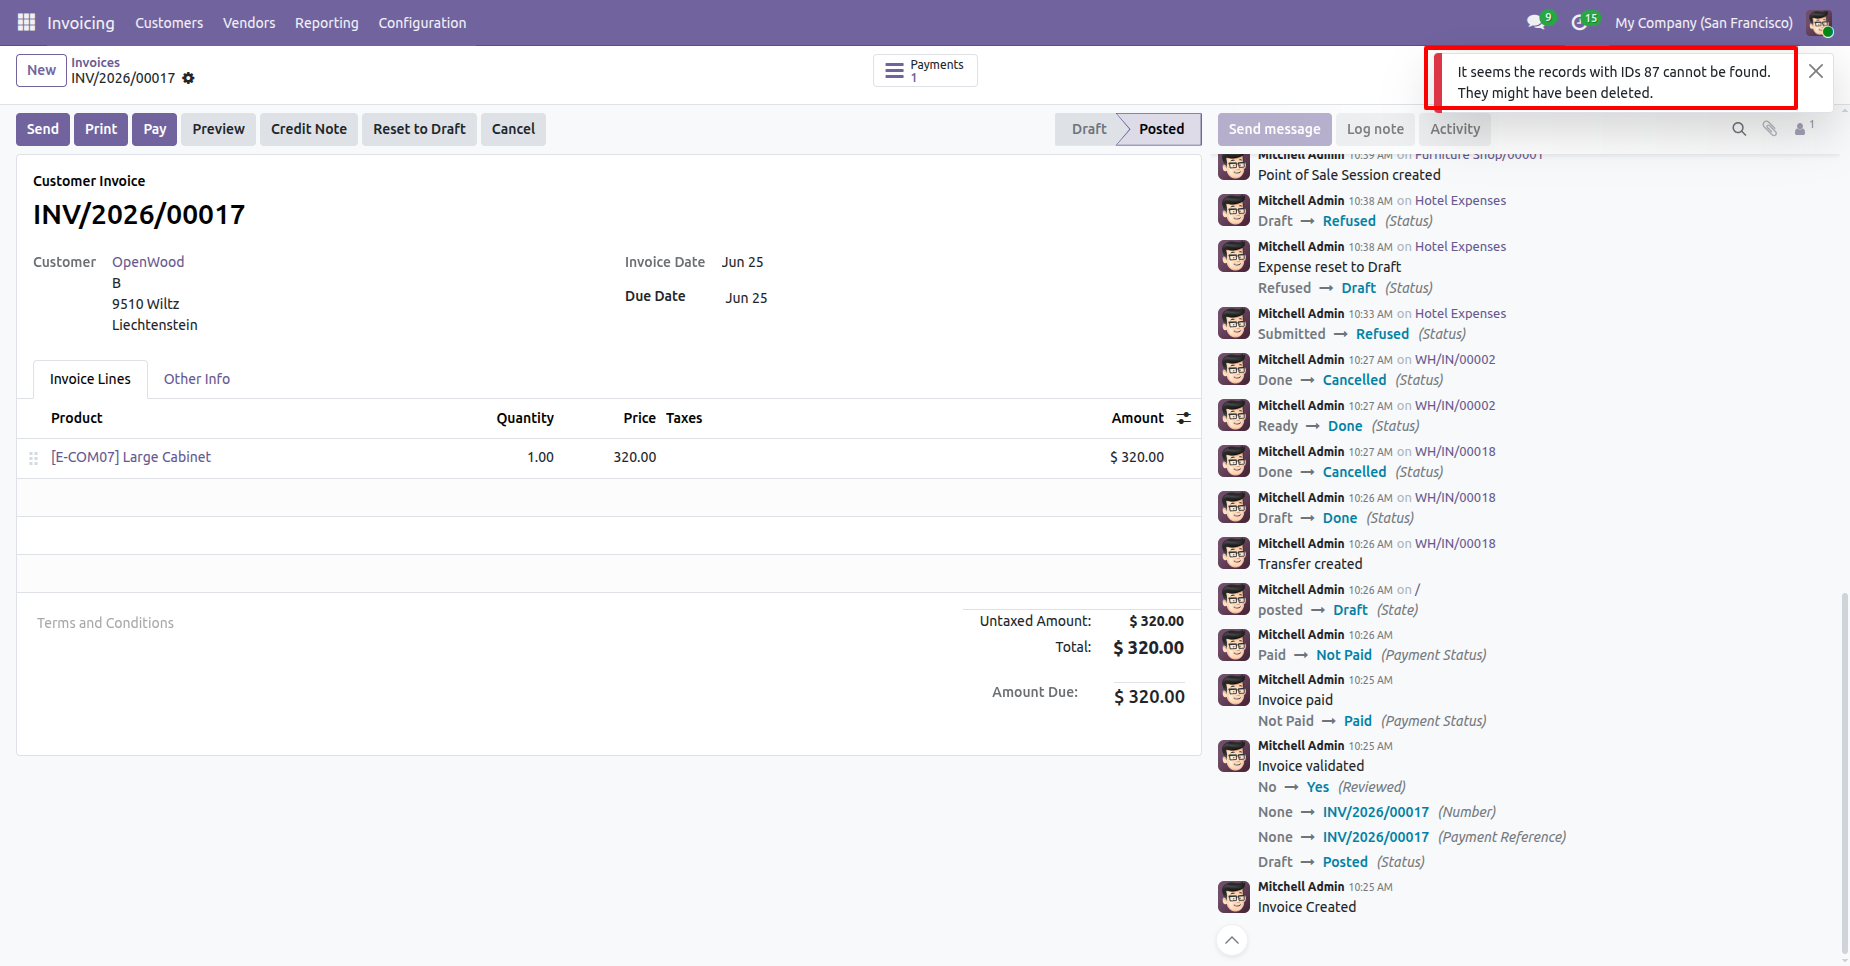This screenshot has height=966, width=1850.
Task: Open the Vendors menu
Action: [249, 22]
